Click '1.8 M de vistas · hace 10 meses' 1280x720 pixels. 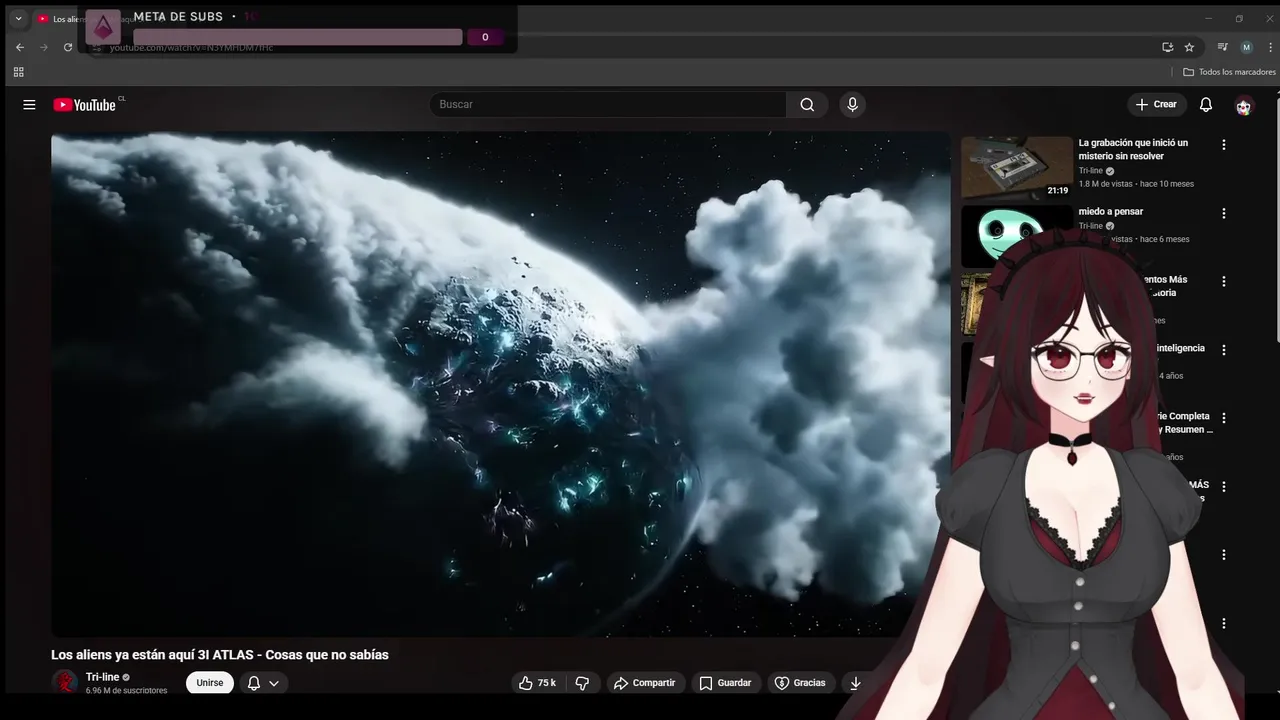[1136, 184]
